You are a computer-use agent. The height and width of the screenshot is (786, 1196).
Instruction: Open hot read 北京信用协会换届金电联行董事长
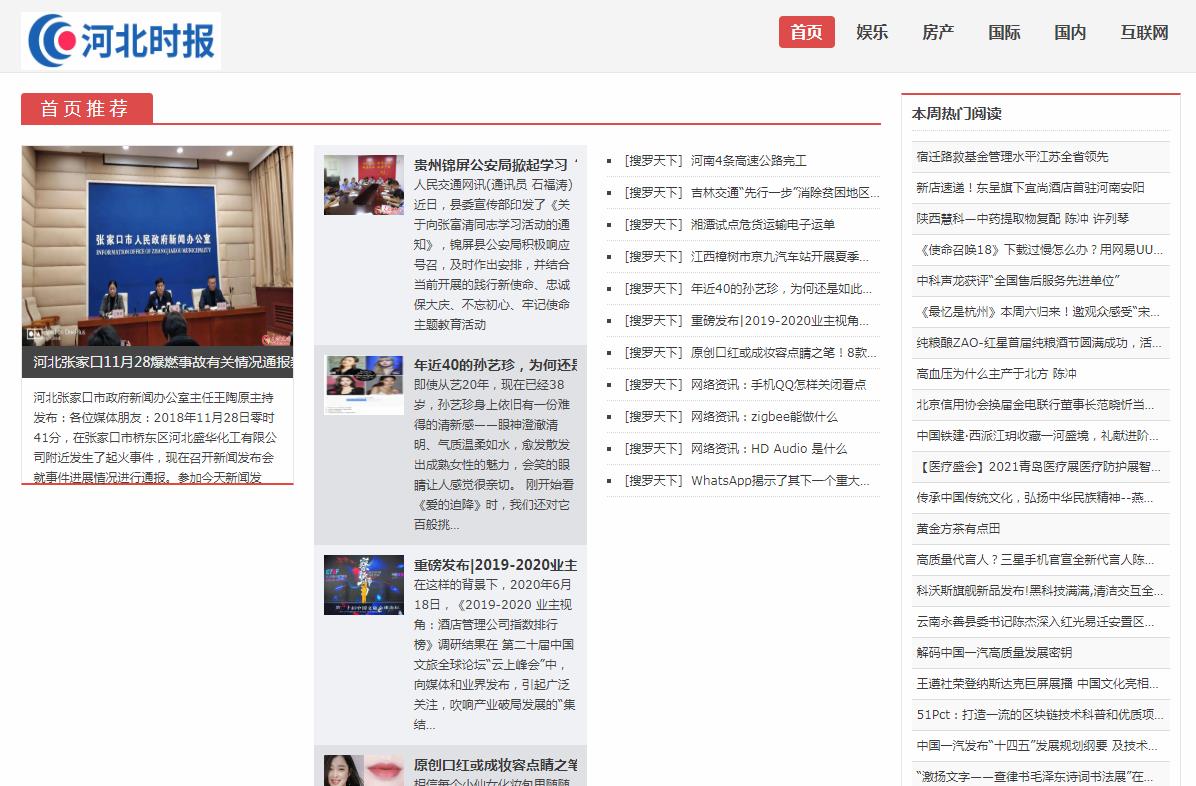coord(1035,404)
